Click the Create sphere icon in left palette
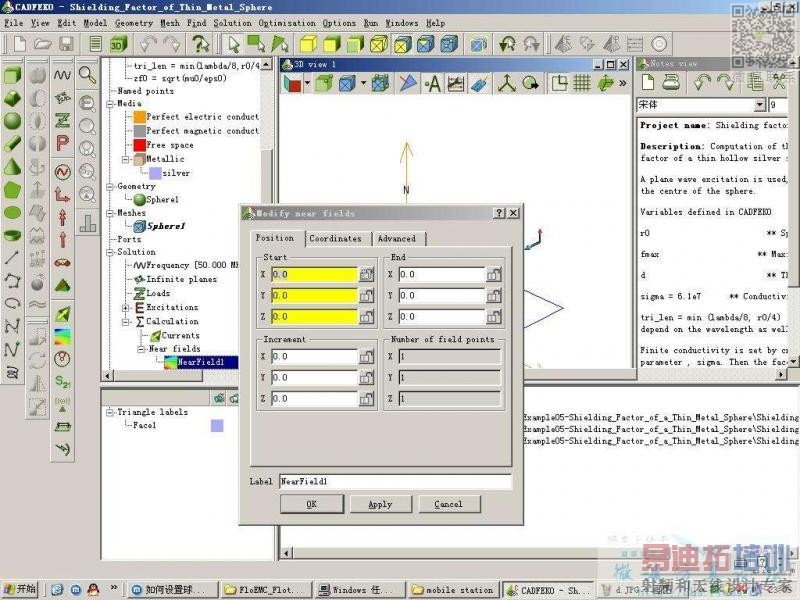Viewport: 800px width, 600px height. point(13,121)
